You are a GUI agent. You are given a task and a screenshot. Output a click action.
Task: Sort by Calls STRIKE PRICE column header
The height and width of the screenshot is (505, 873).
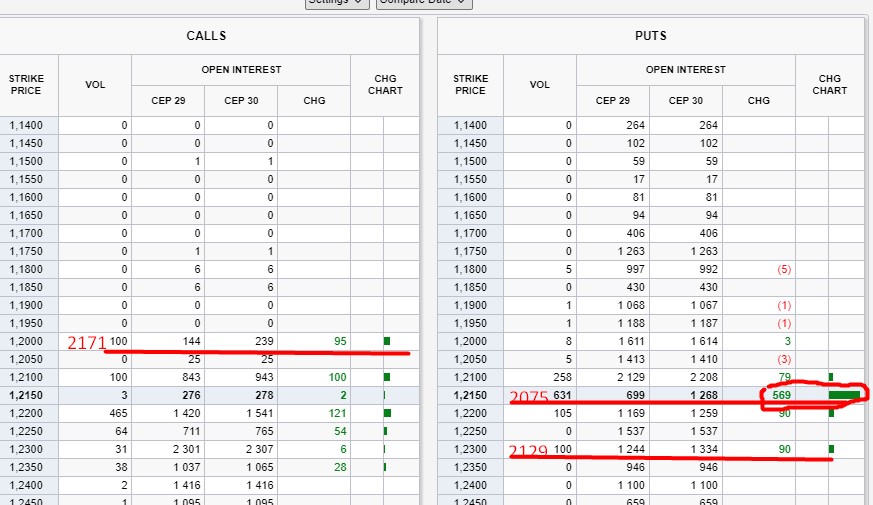tap(27, 84)
